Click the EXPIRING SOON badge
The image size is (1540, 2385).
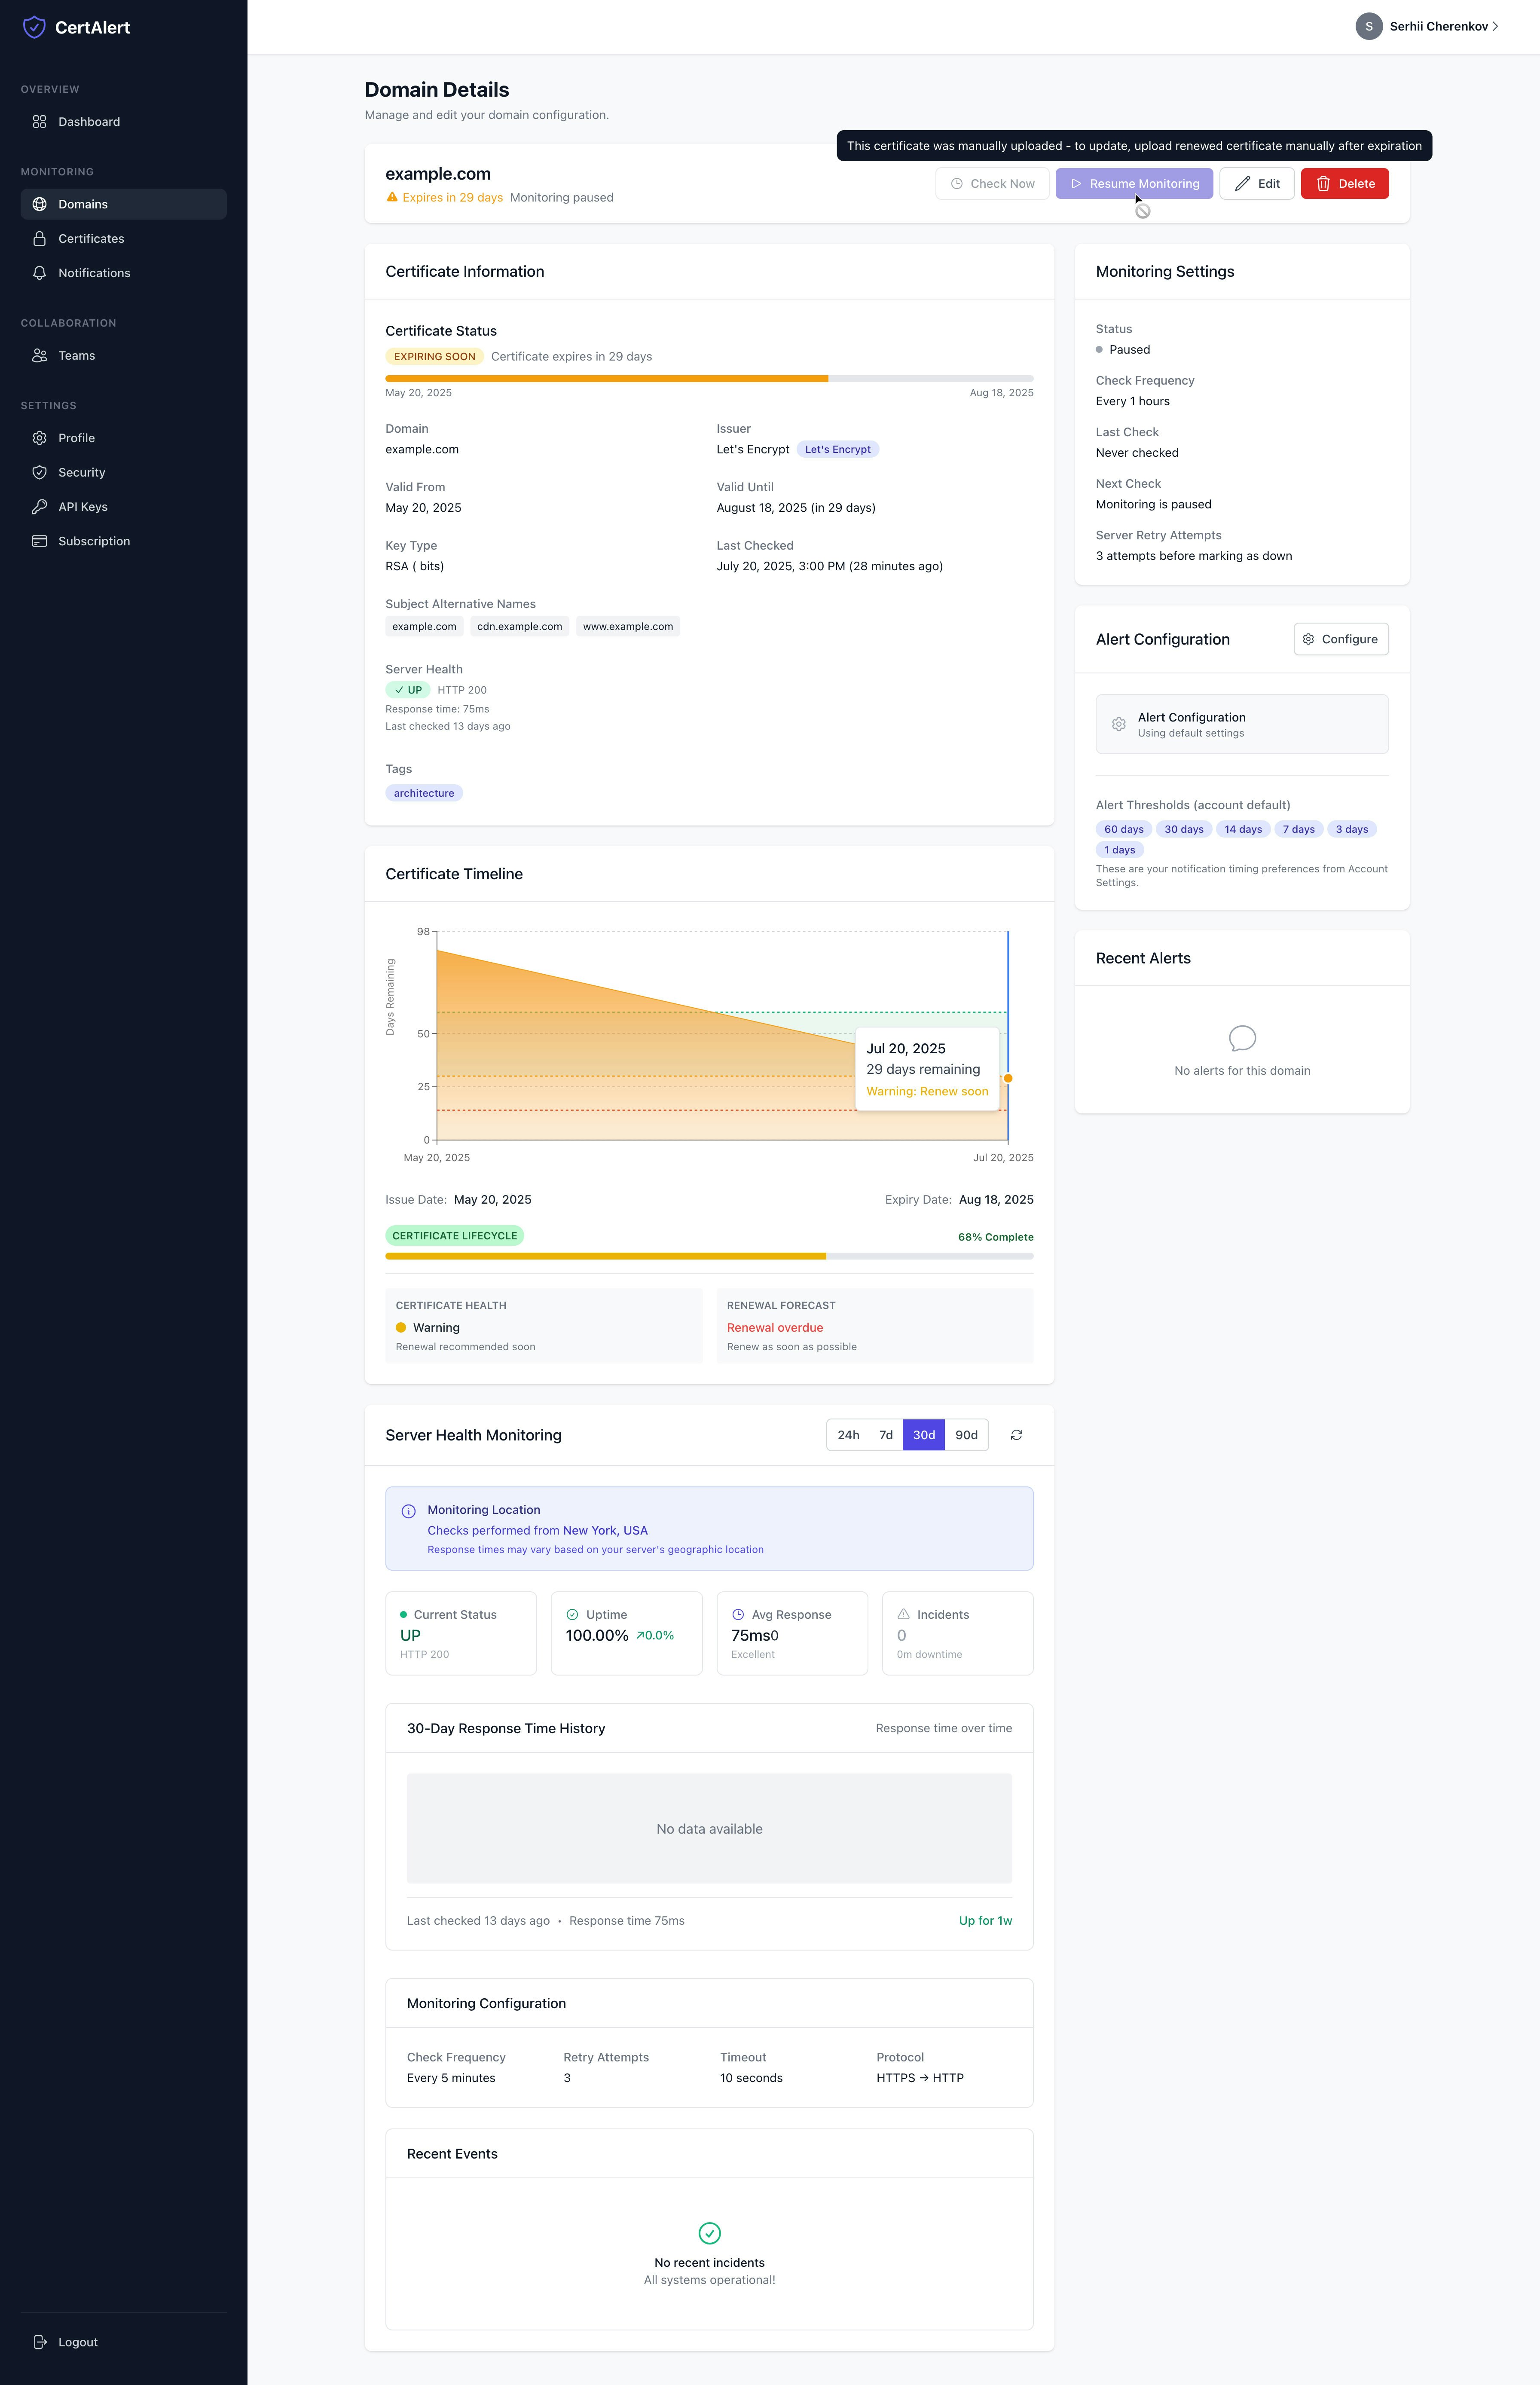(x=434, y=357)
